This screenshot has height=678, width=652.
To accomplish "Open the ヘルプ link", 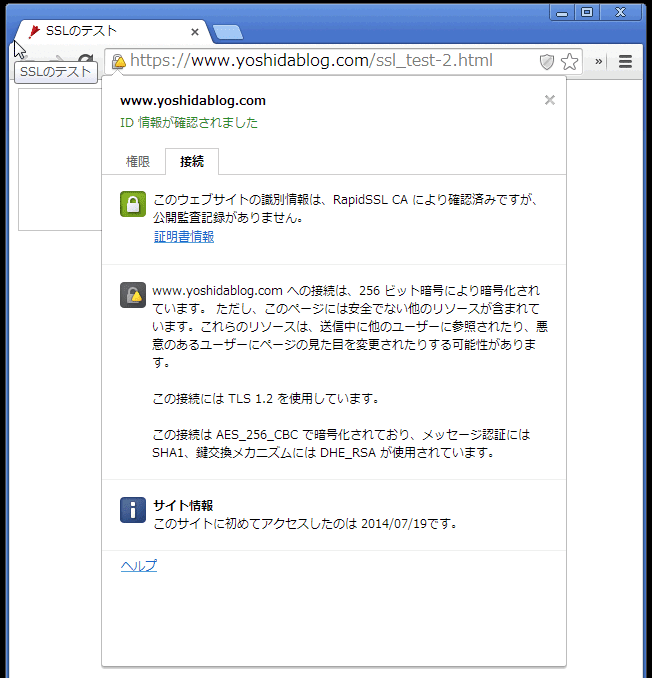I will point(139,566).
